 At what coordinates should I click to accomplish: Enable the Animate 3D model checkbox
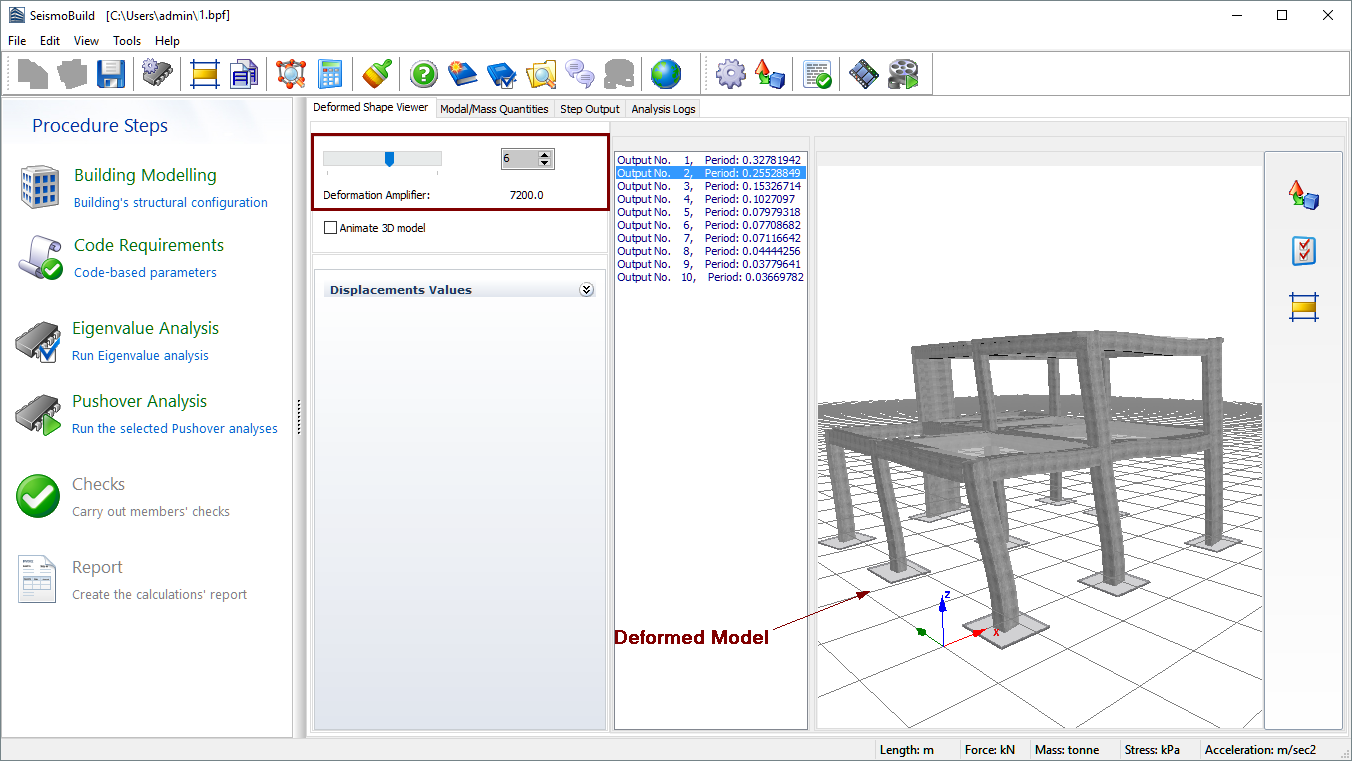coord(331,228)
